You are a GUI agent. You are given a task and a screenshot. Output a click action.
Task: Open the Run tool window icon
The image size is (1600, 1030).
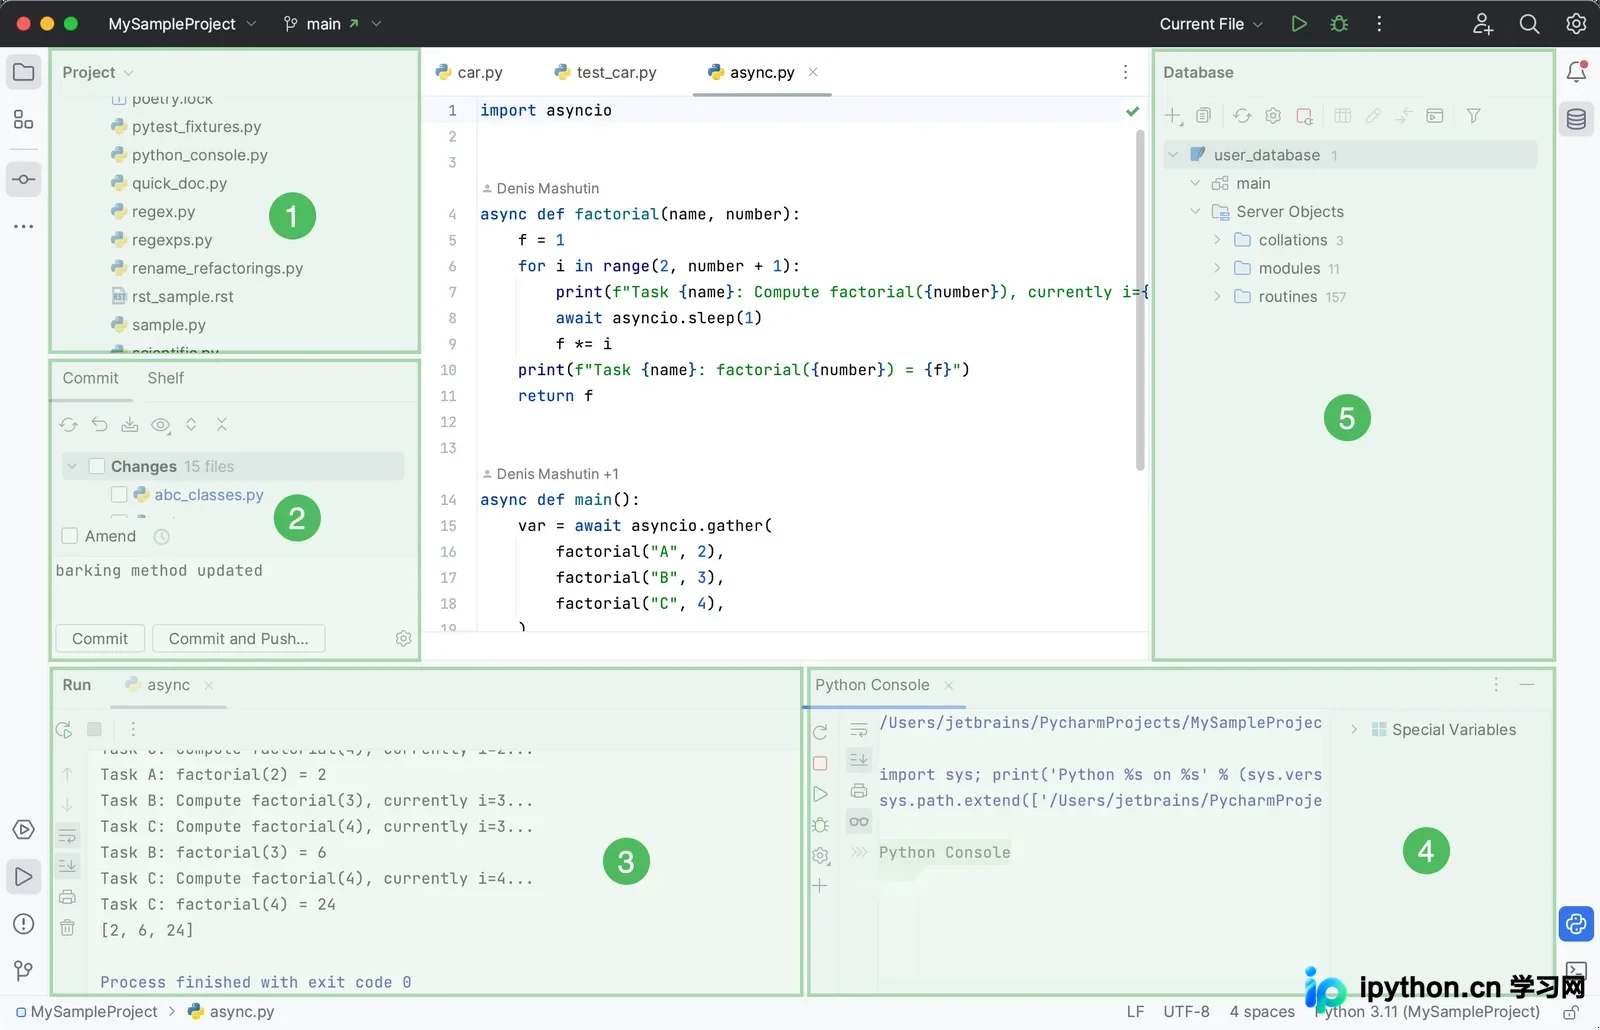(x=24, y=877)
